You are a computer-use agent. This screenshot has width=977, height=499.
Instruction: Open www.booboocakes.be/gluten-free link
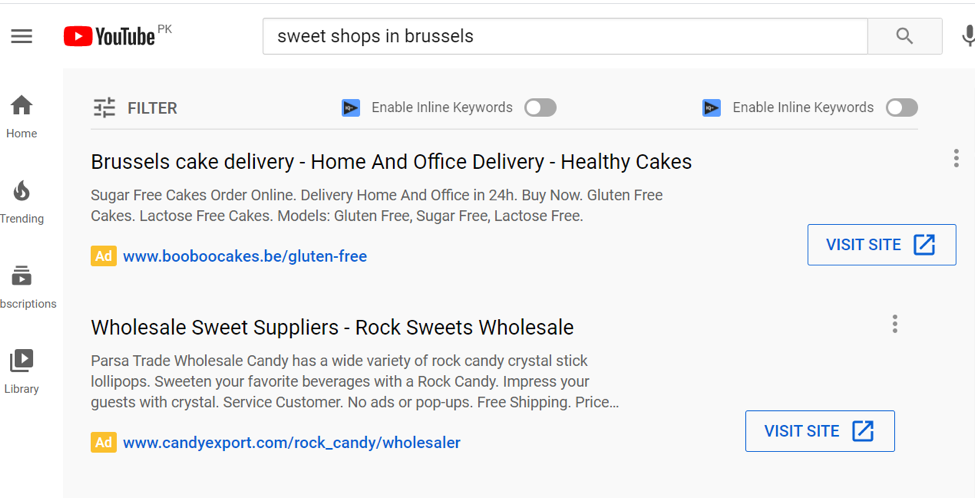click(x=245, y=256)
